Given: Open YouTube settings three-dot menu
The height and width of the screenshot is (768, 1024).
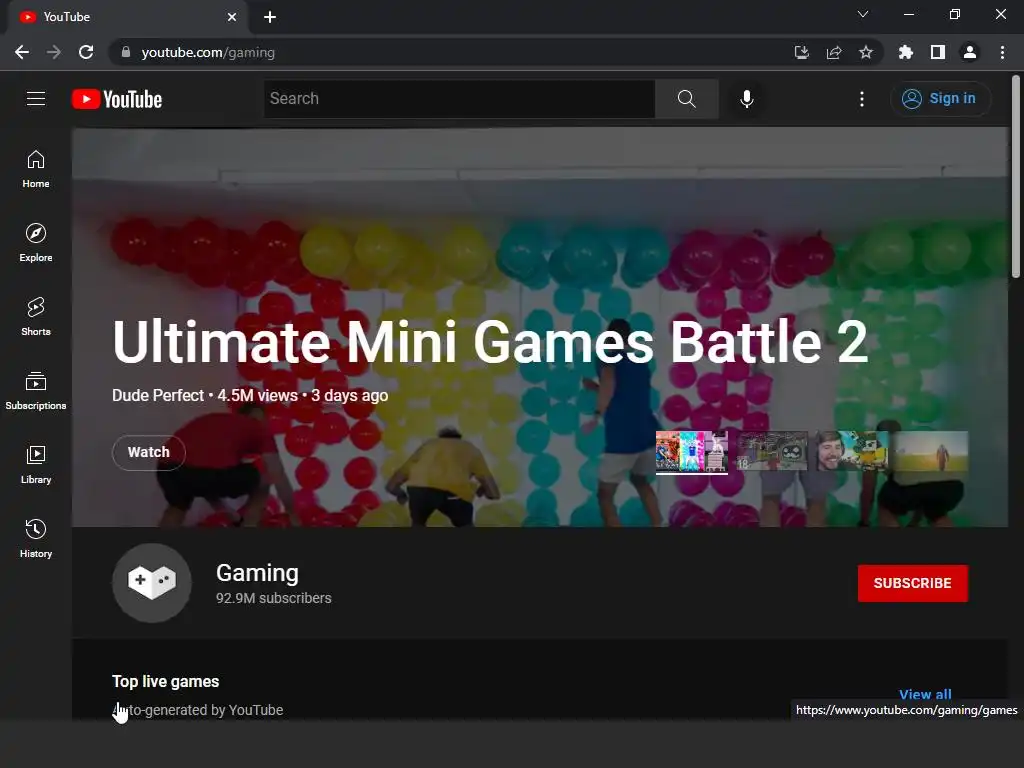Looking at the screenshot, I should (862, 99).
